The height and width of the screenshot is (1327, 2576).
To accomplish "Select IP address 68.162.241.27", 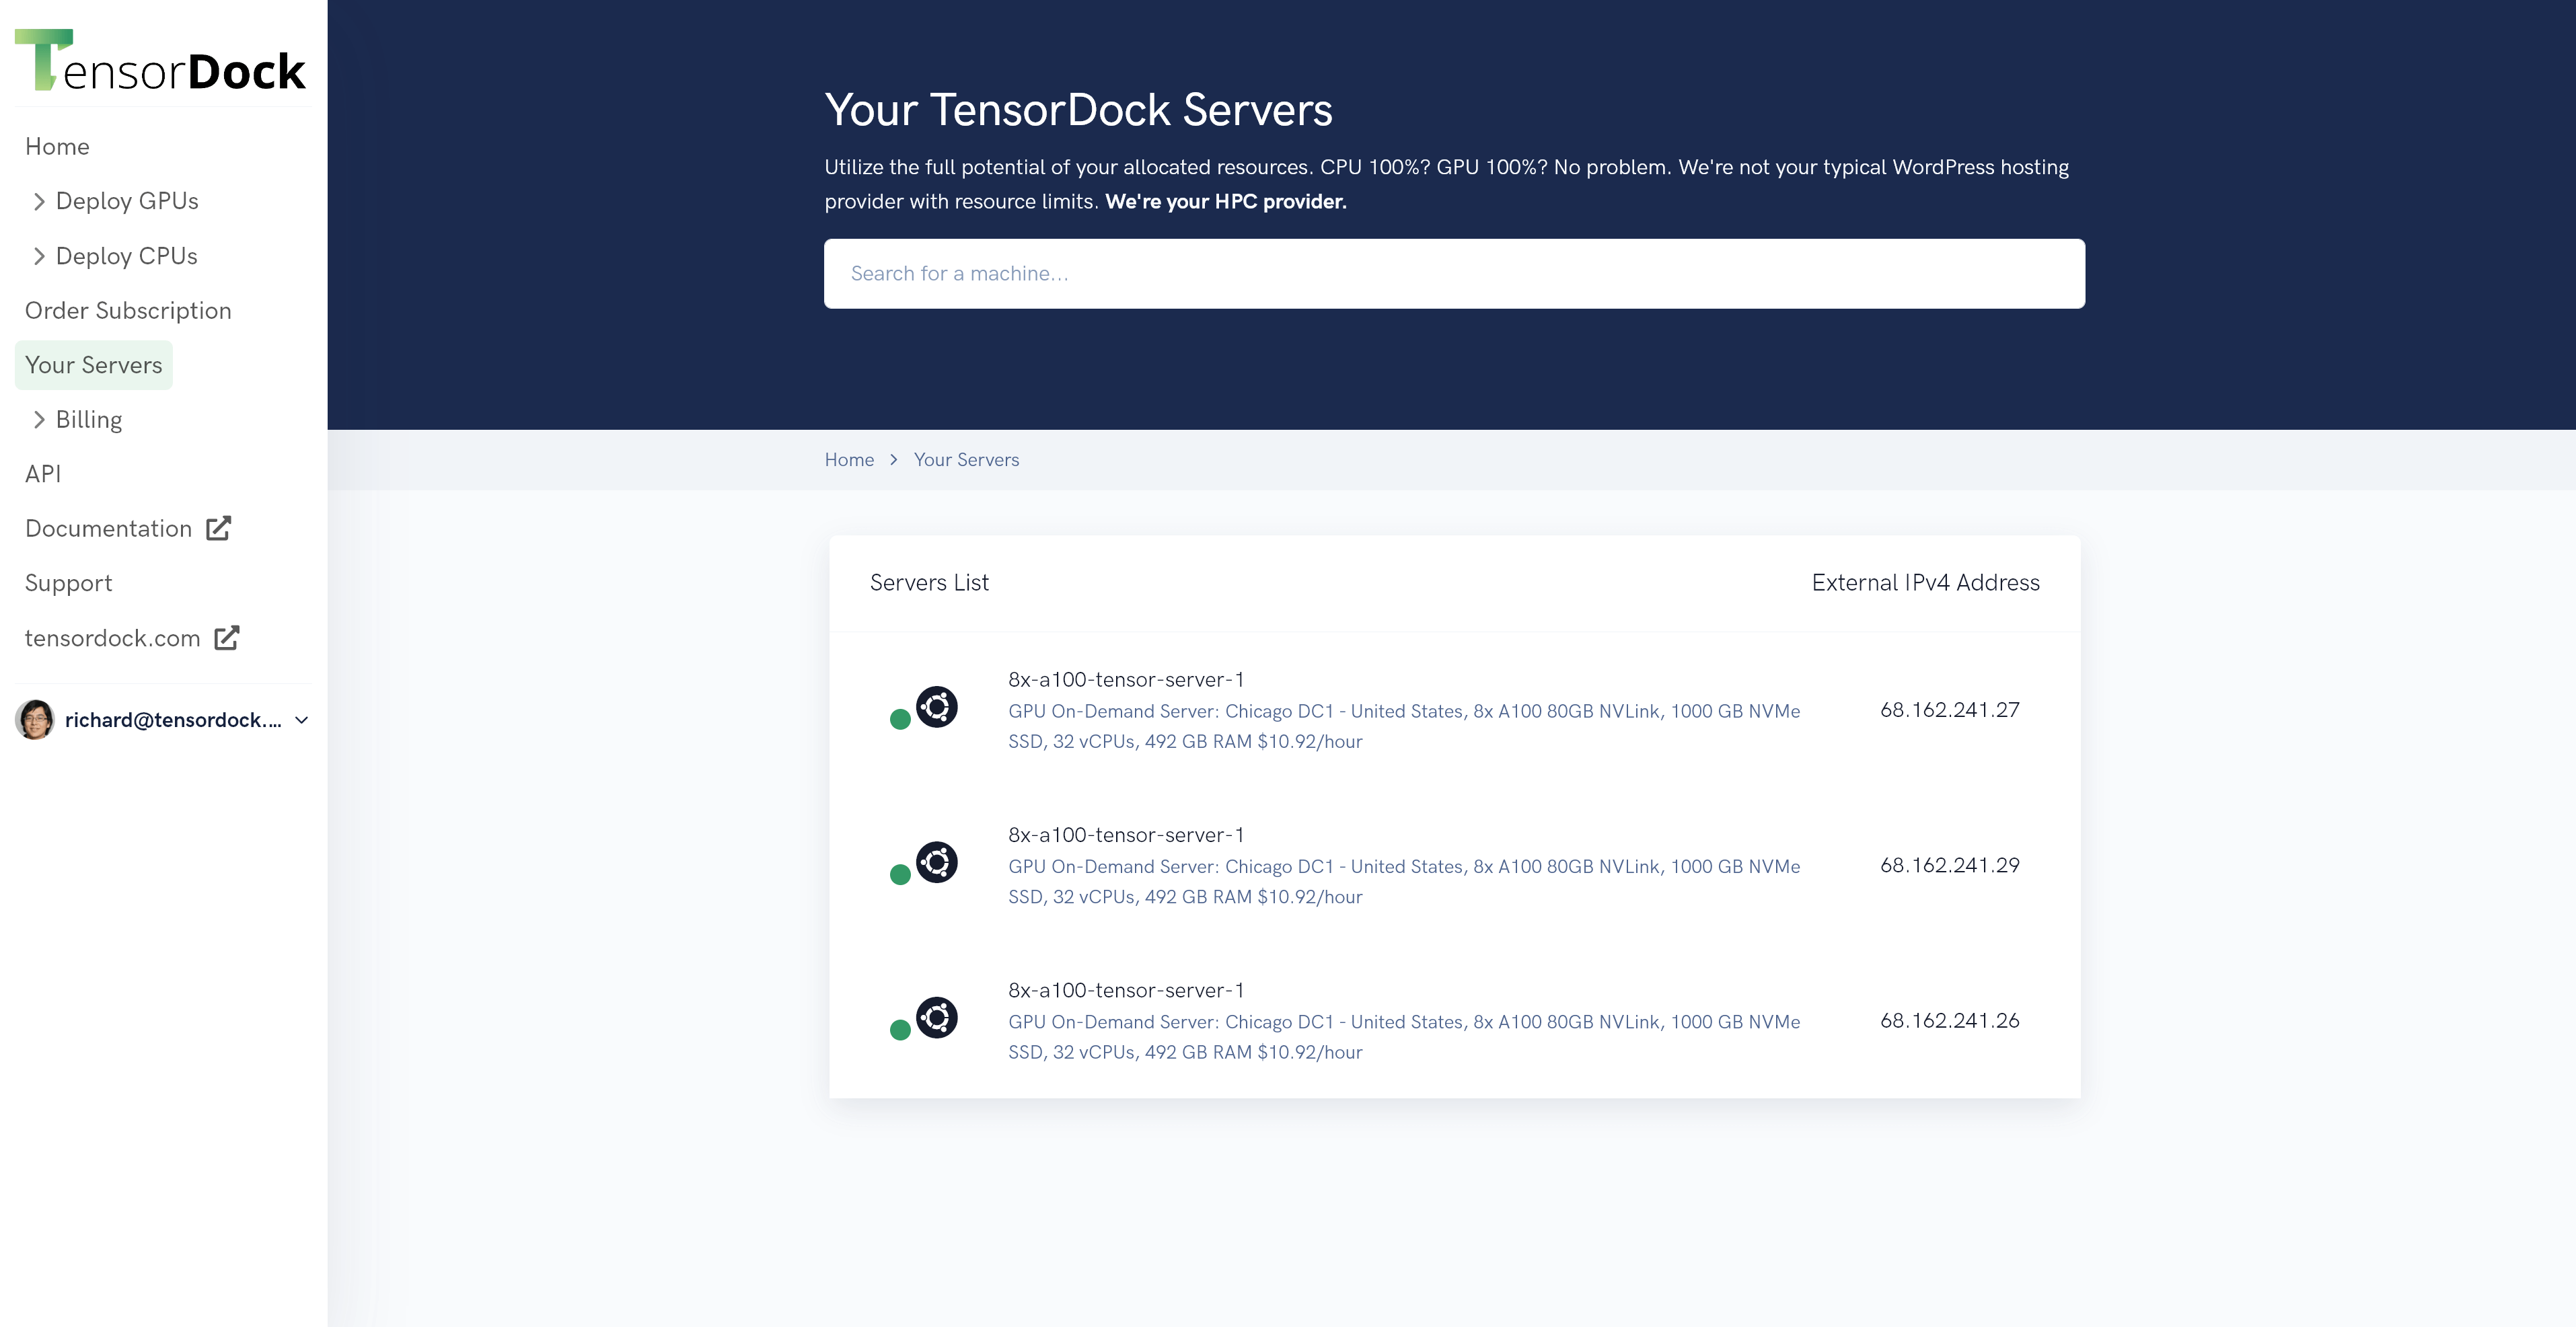I will [x=1950, y=710].
